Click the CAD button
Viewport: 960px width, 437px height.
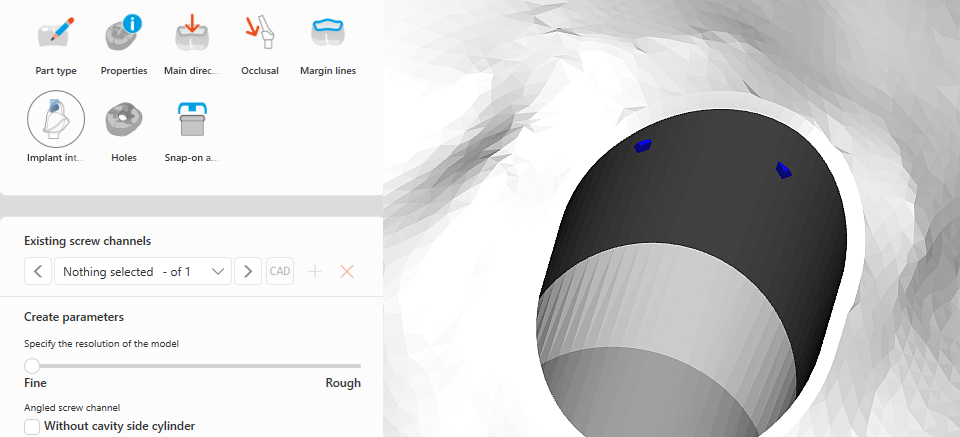280,271
